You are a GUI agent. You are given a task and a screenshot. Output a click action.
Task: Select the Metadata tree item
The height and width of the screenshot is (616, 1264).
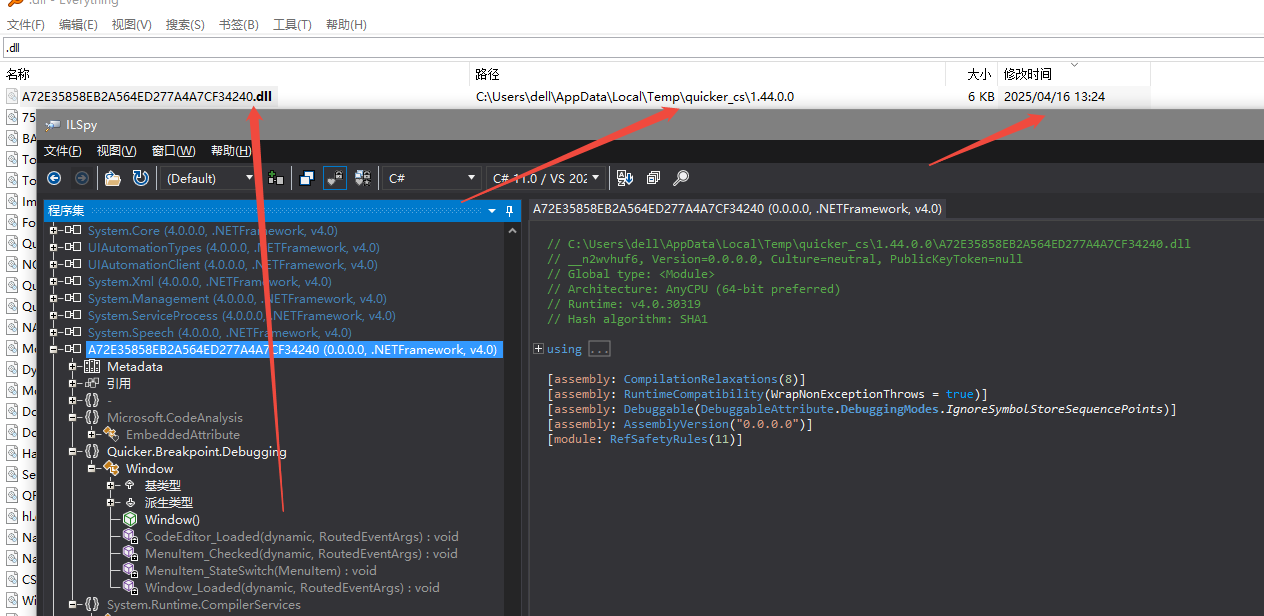(134, 367)
